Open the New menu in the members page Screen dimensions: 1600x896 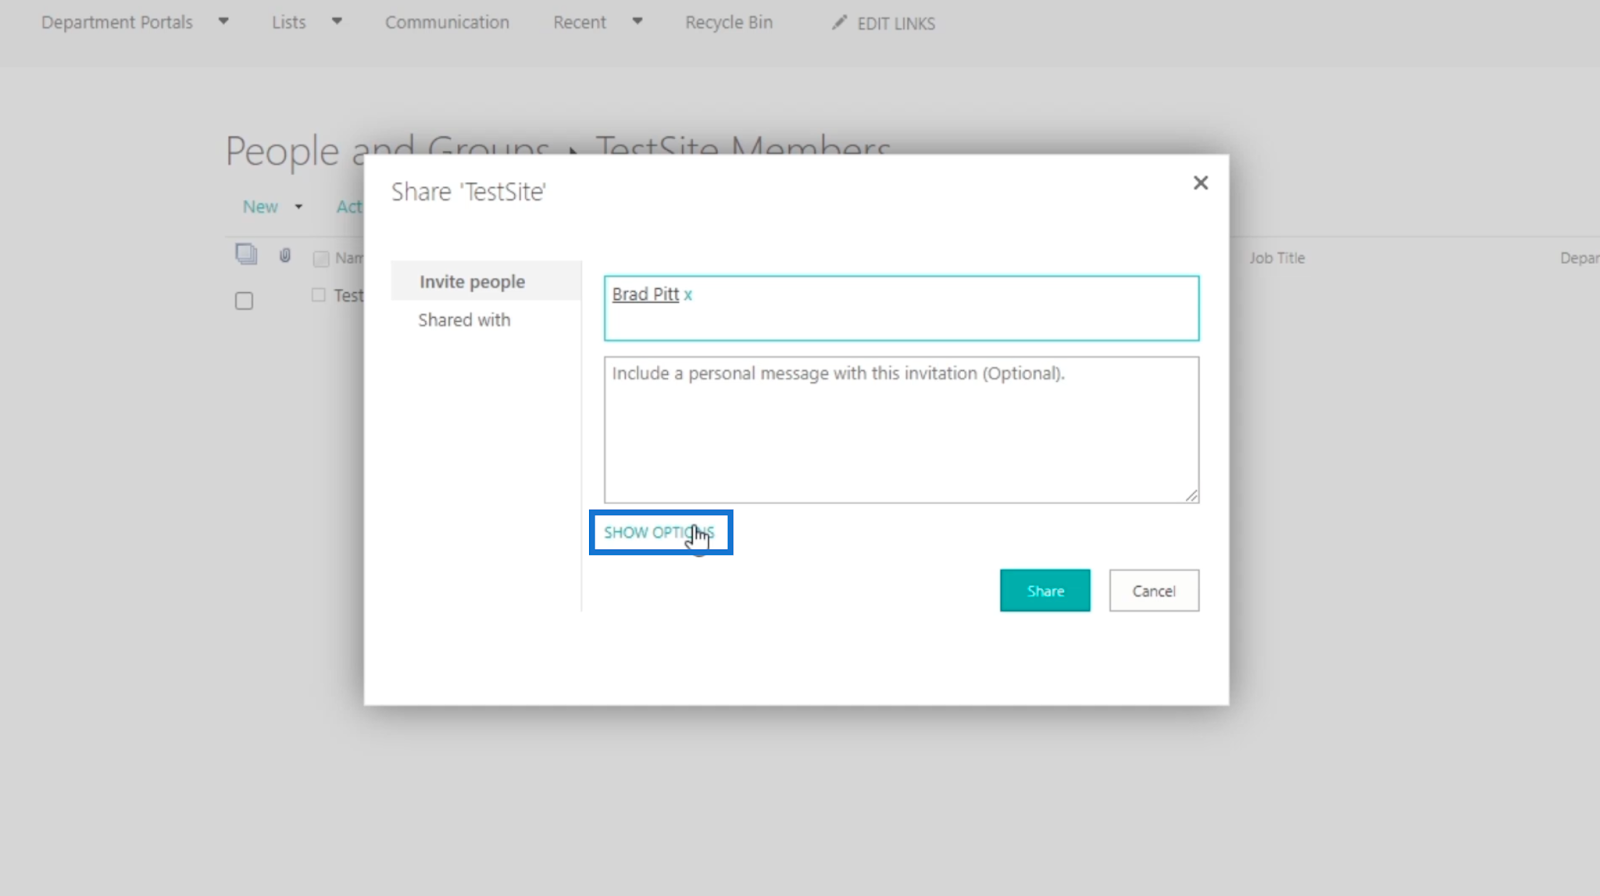click(260, 207)
